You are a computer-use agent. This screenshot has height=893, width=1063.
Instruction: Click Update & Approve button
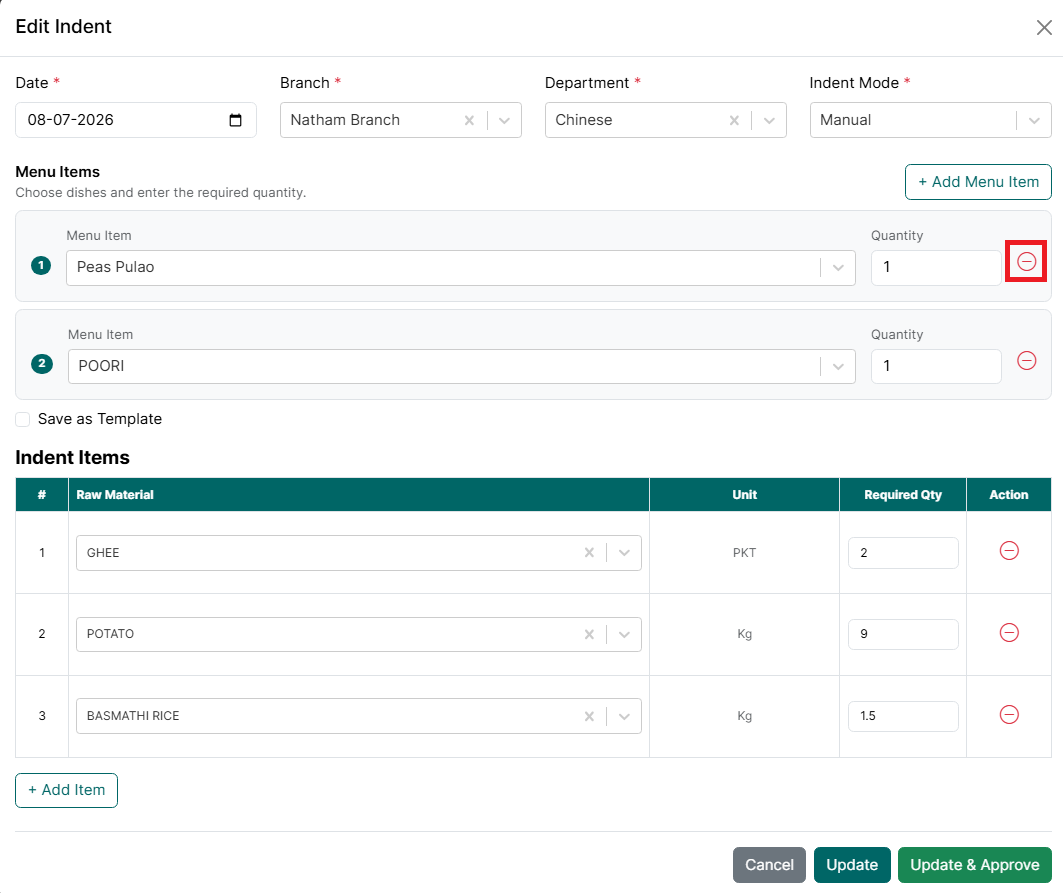[974, 865]
